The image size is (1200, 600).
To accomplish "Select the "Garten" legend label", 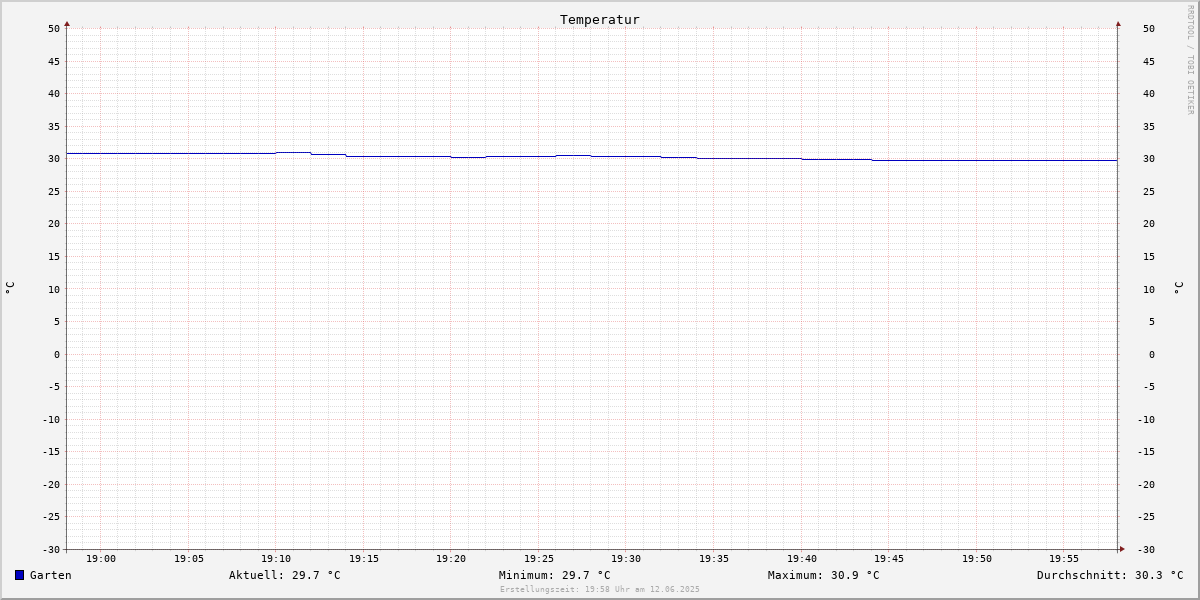I will [x=51, y=575].
